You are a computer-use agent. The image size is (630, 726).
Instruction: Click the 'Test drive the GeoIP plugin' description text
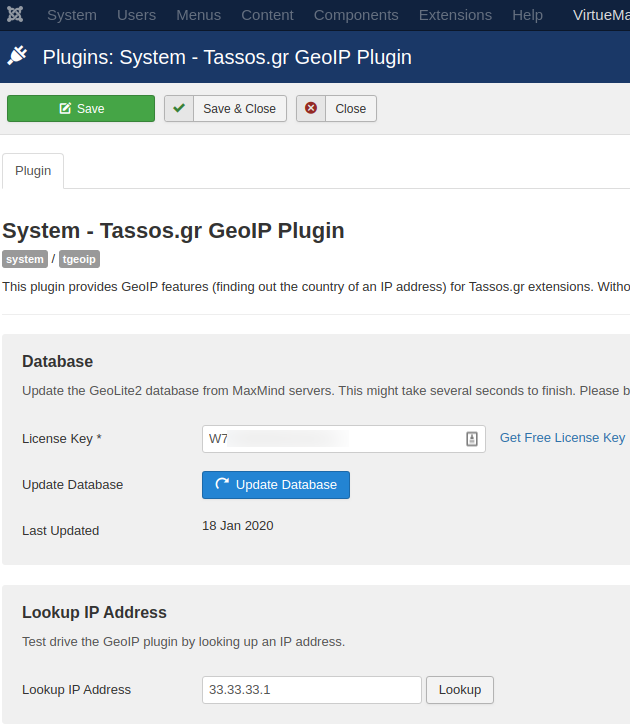pos(184,642)
